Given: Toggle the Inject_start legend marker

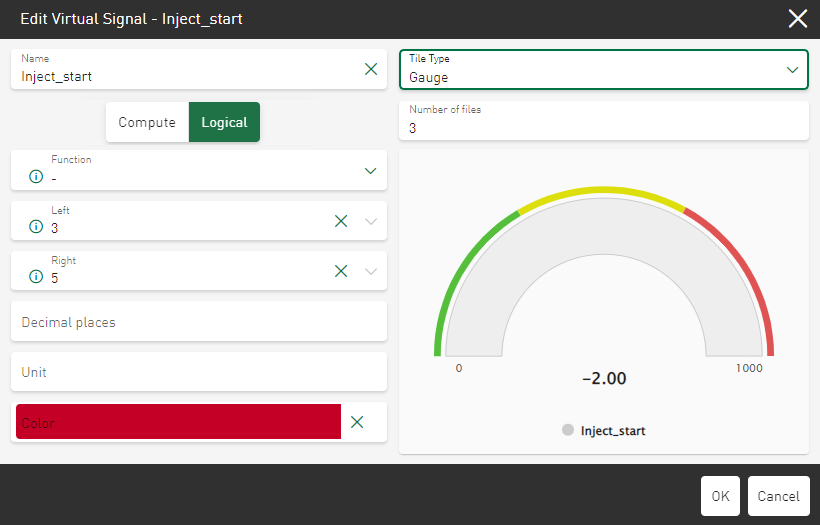Looking at the screenshot, I should click(x=568, y=431).
